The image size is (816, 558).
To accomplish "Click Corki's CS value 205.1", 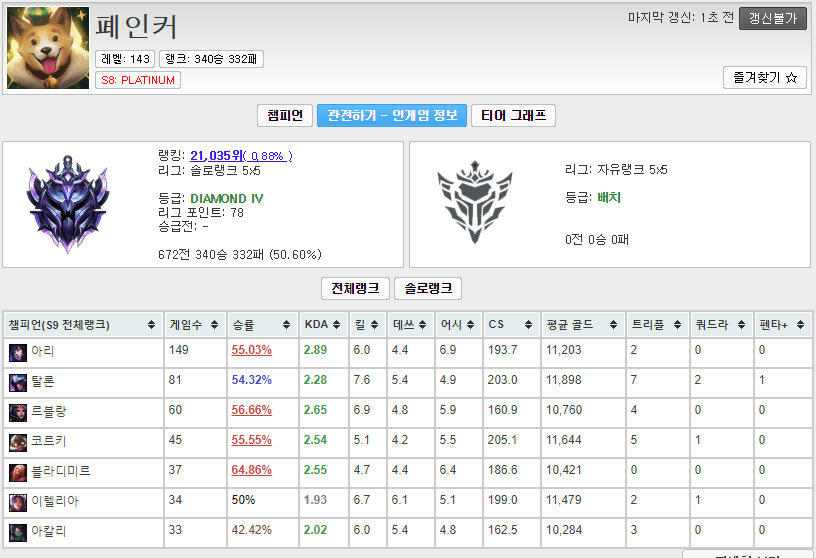I will (x=502, y=440).
